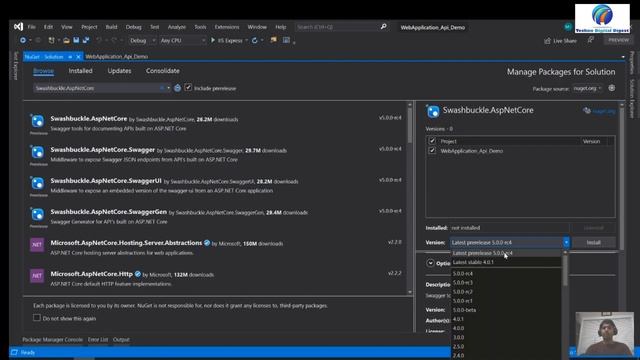
Task: Open the Build menu
Action: tap(111, 27)
